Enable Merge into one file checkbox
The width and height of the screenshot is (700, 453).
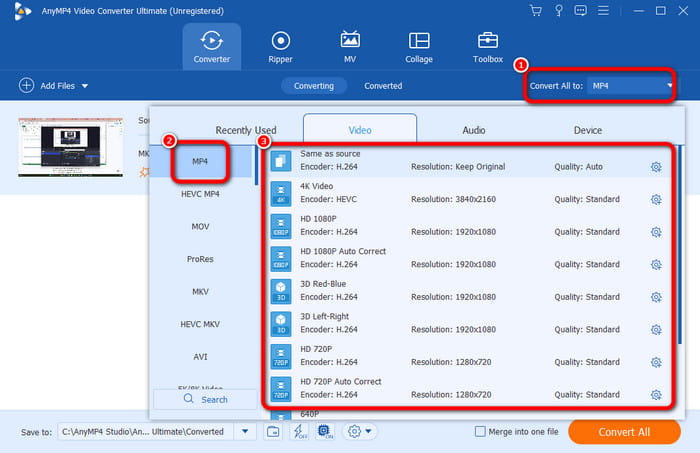point(480,432)
